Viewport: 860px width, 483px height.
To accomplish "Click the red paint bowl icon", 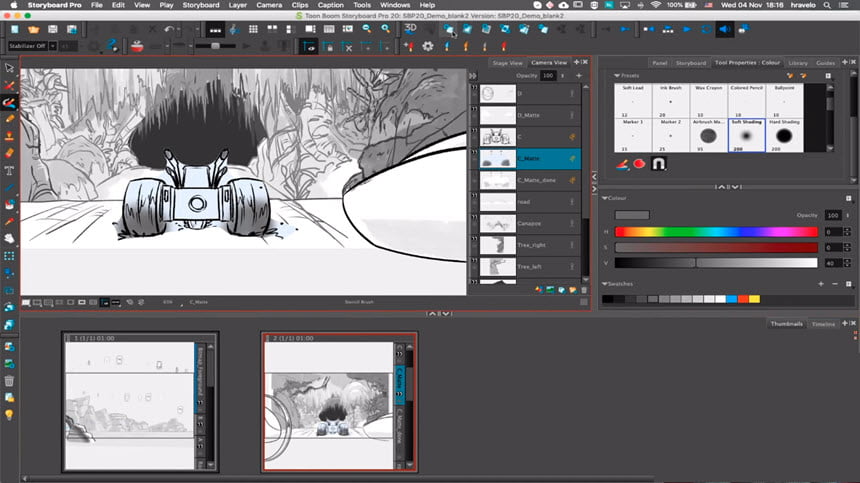I will [137, 47].
